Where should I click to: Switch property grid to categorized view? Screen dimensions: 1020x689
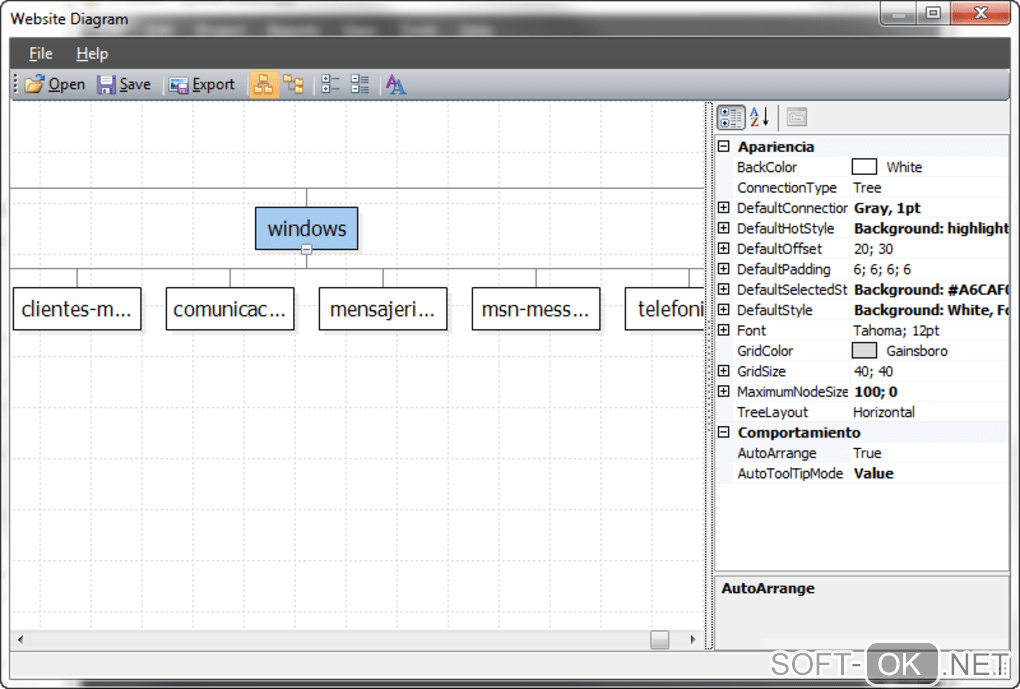[731, 118]
